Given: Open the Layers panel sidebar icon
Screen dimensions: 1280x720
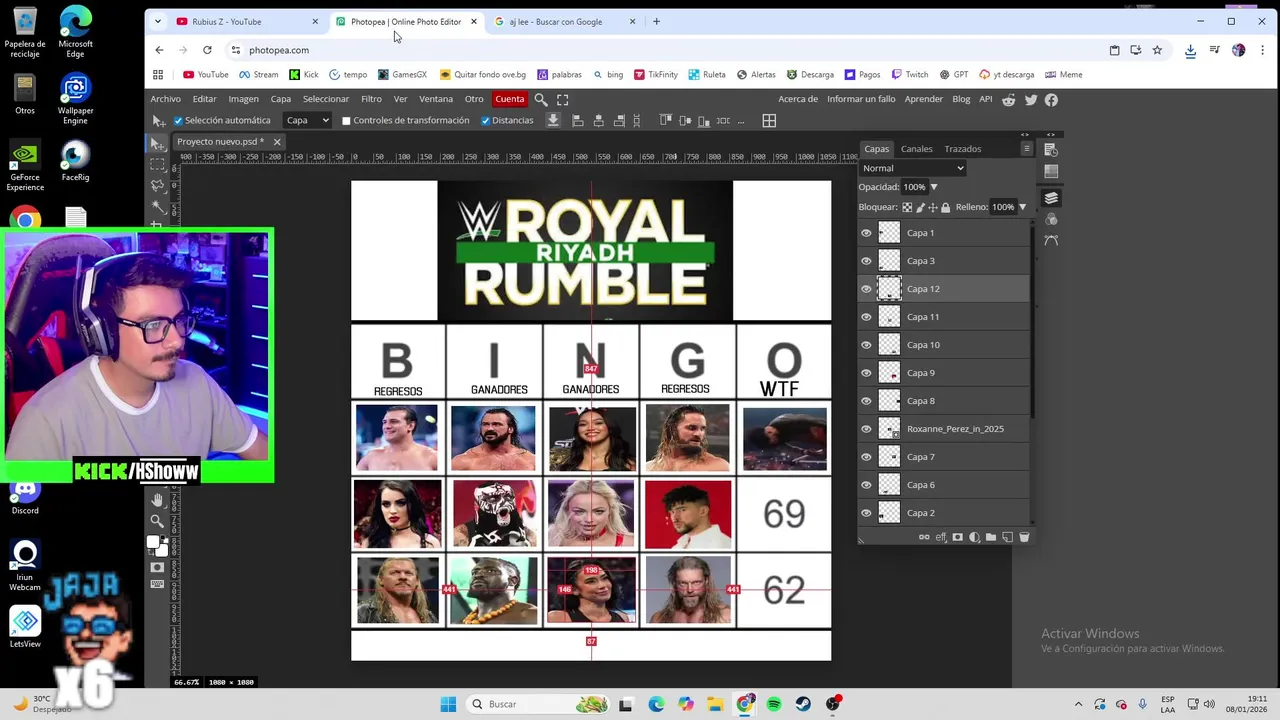Looking at the screenshot, I should click(1051, 198).
